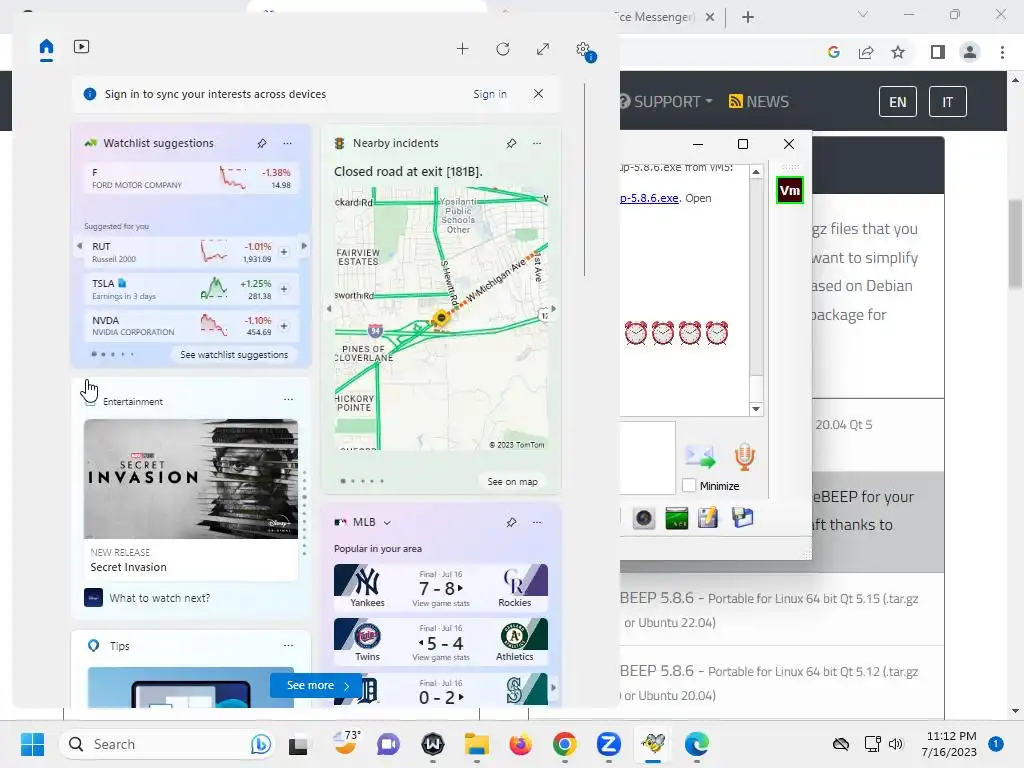This screenshot has width=1024, height=768.
Task: Open Ford Motor Company stock row
Action: 191,178
